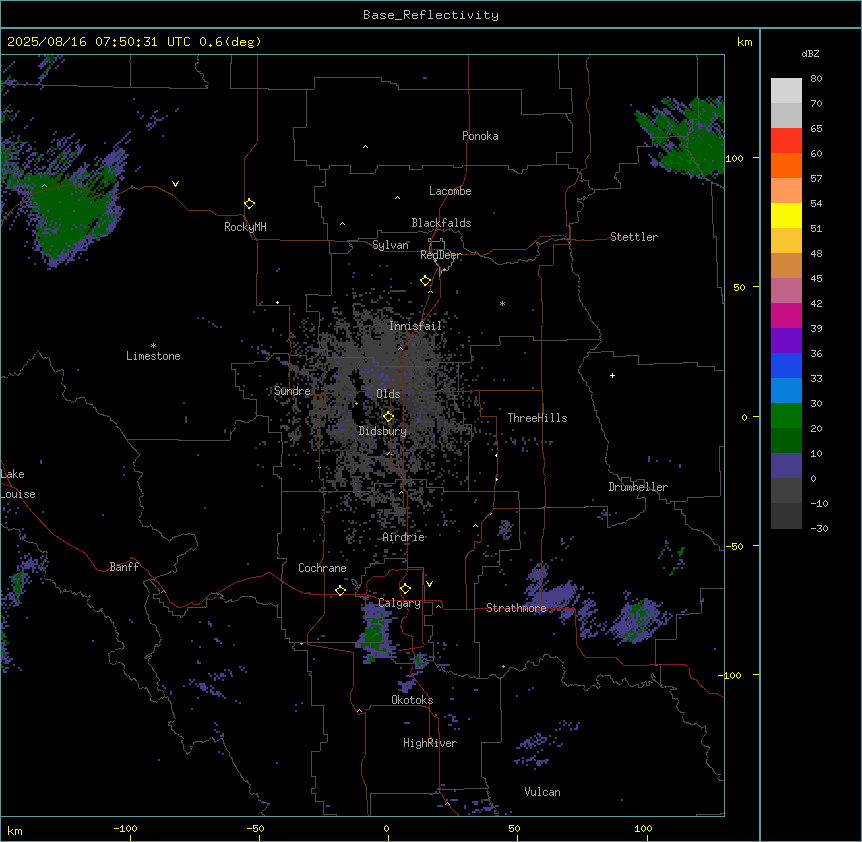Select the HighRiver label

(430, 743)
